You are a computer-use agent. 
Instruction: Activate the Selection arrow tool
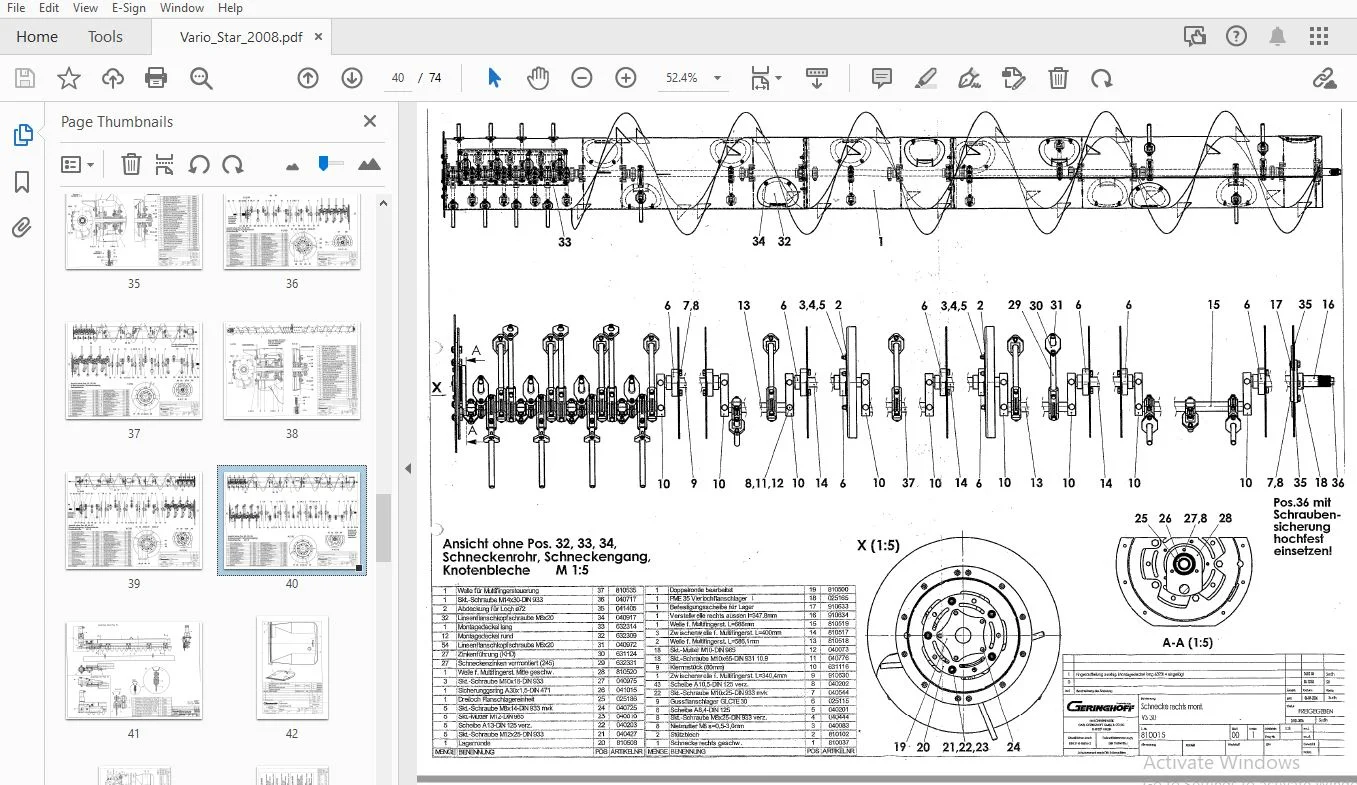[494, 78]
